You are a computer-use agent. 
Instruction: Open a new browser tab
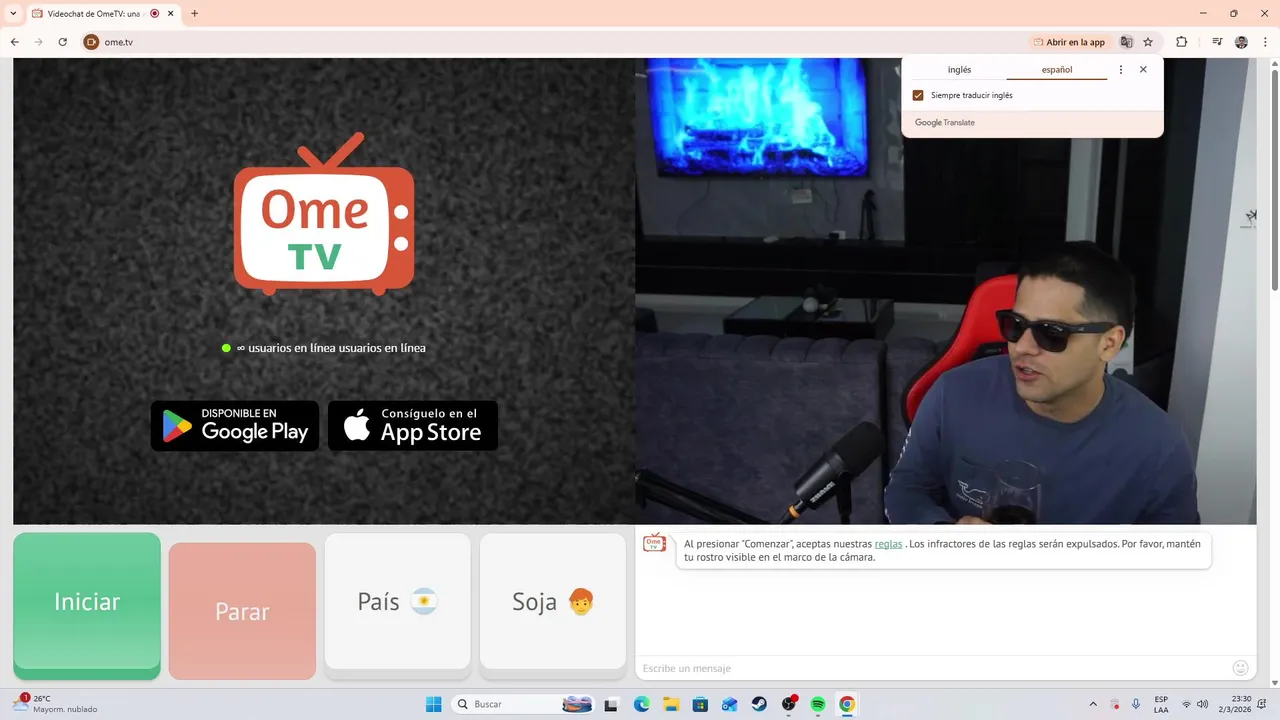coord(194,14)
